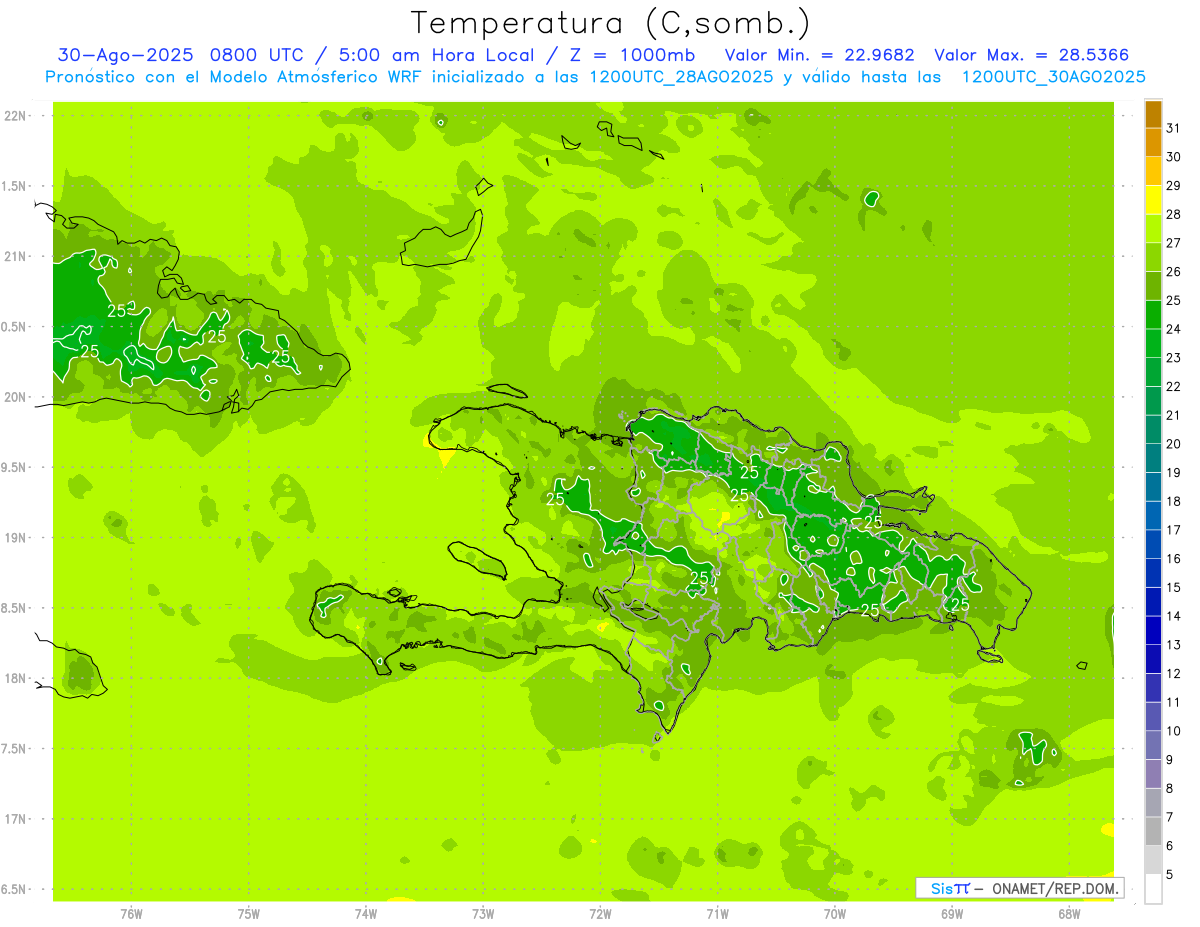The height and width of the screenshot is (927, 1200).
Task: Click the 'Valor Min. = 22.9682' value
Action: [818, 55]
